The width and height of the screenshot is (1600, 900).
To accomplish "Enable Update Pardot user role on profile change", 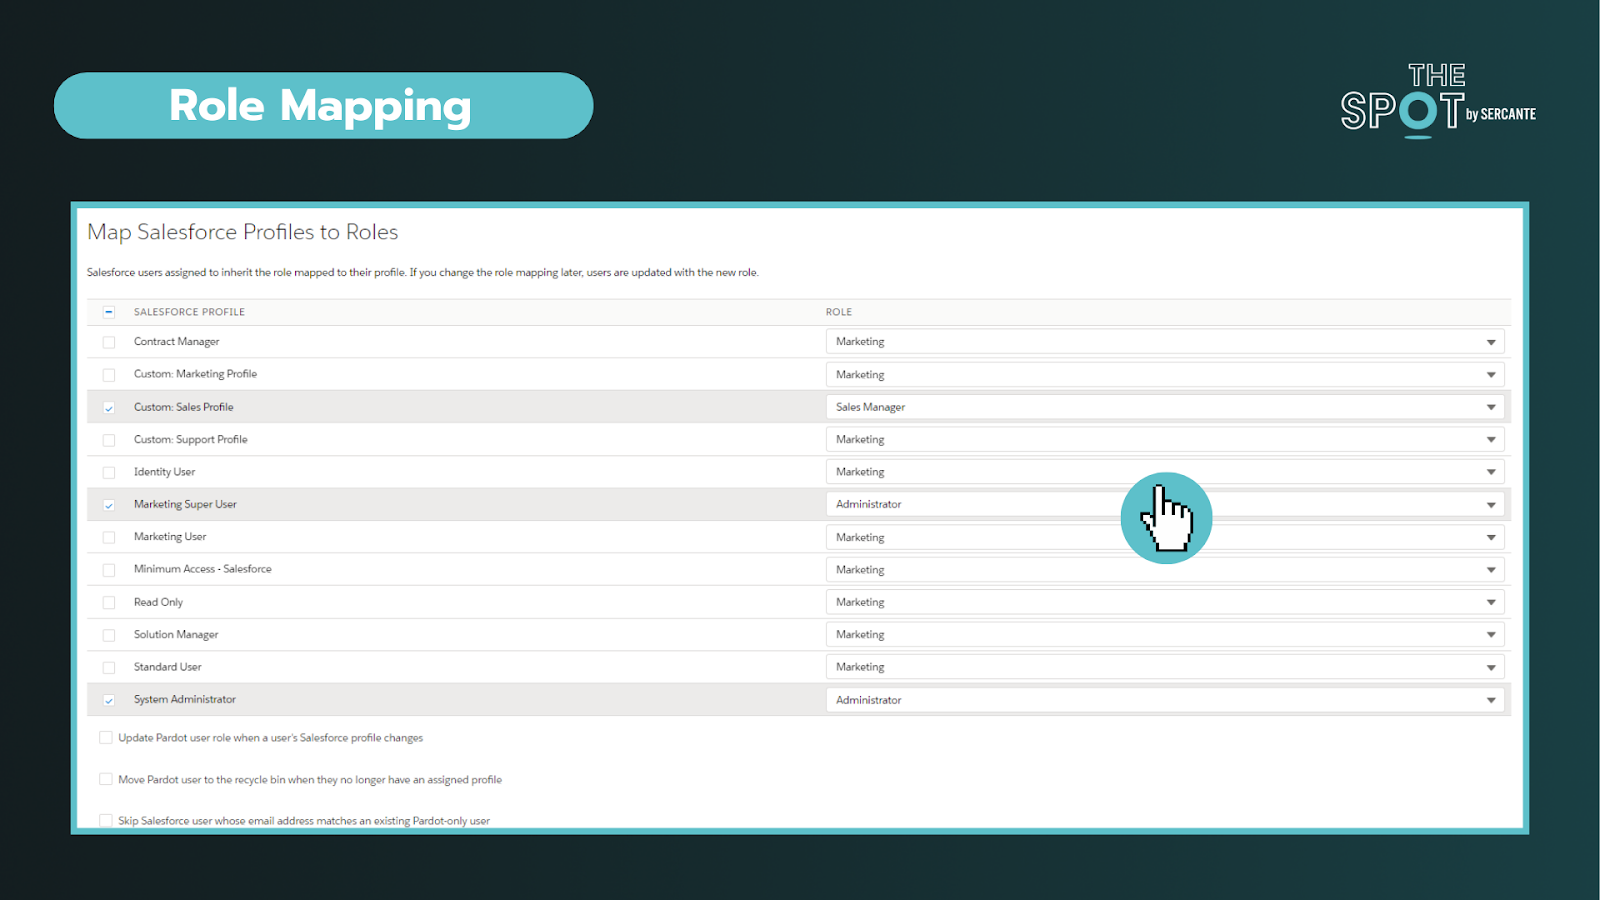I will [105, 738].
